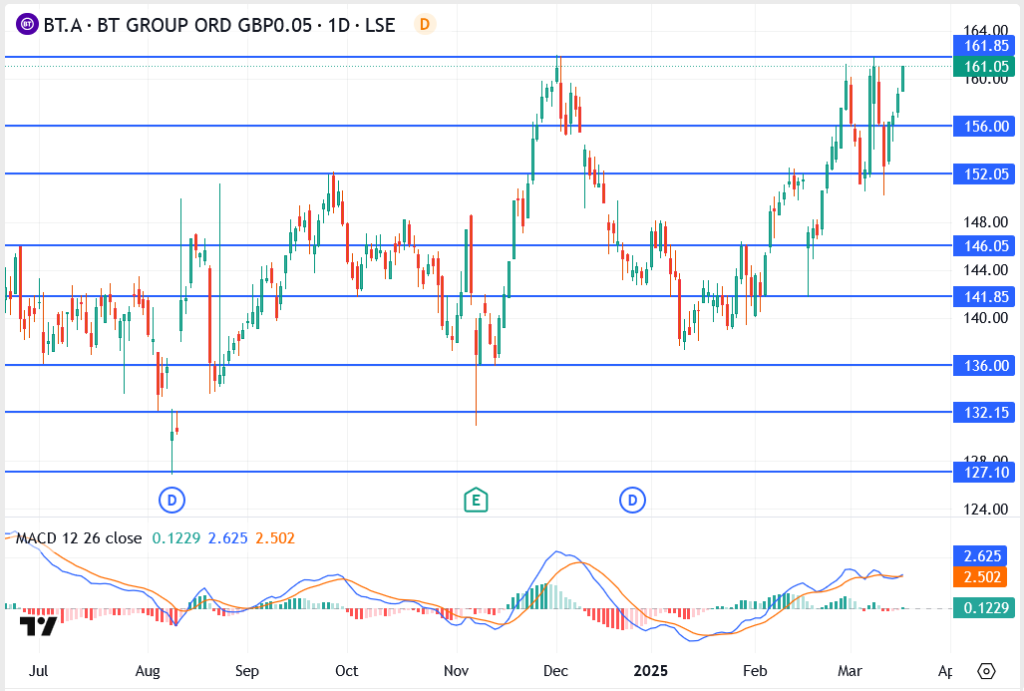The image size is (1024, 691).
Task: Select the 156.00 horizontal line price label
Action: point(985,127)
